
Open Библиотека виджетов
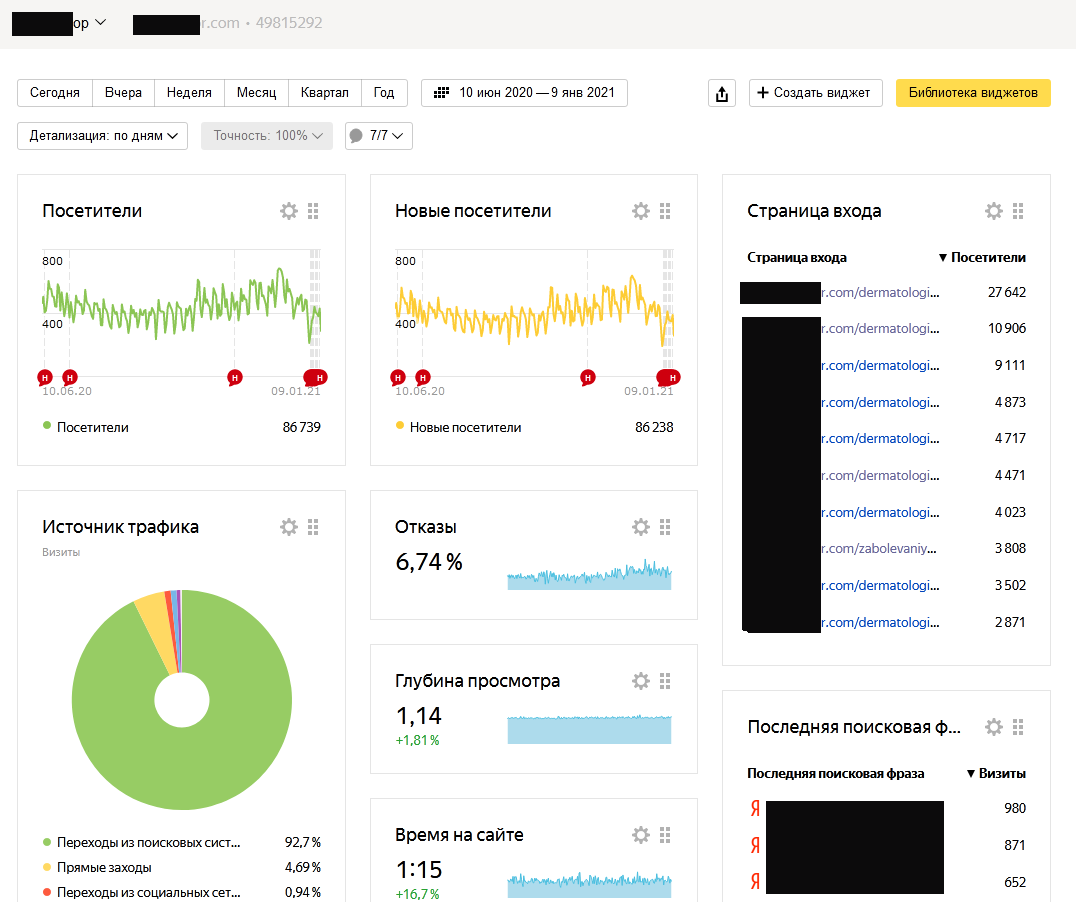[x=972, y=93]
